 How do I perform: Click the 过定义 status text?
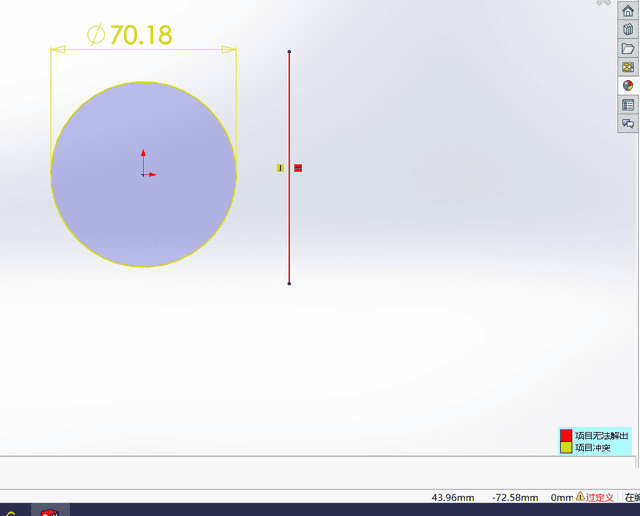pos(599,497)
